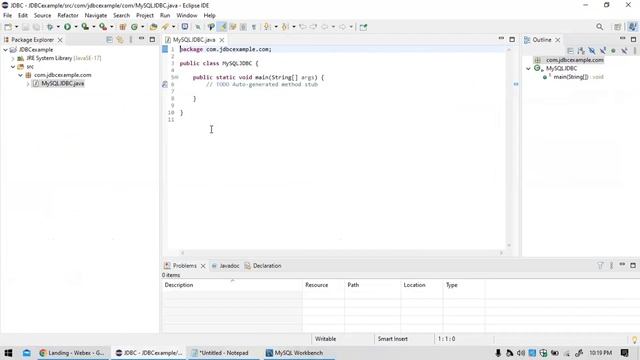The image size is (640, 360).
Task: Click the green Run button in toolbar
Action: 67,27
